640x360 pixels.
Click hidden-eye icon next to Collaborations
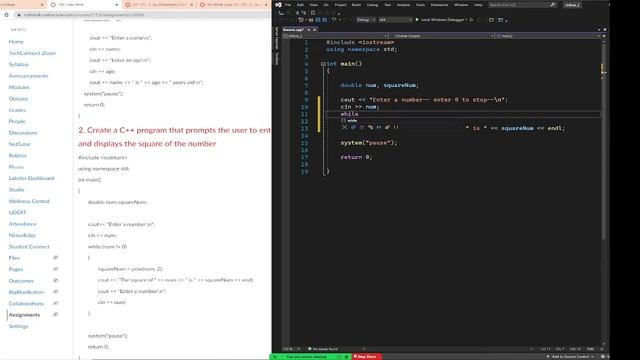click(x=56, y=303)
